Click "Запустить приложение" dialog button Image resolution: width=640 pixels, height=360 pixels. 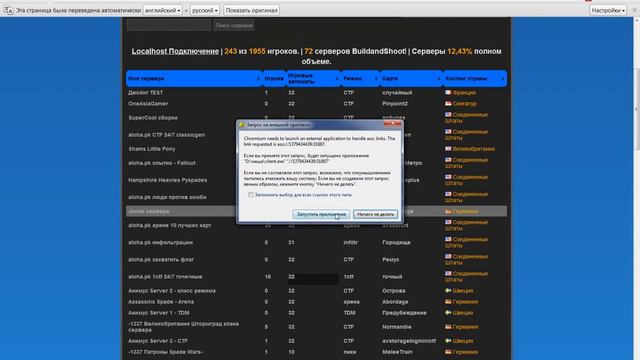(x=321, y=214)
